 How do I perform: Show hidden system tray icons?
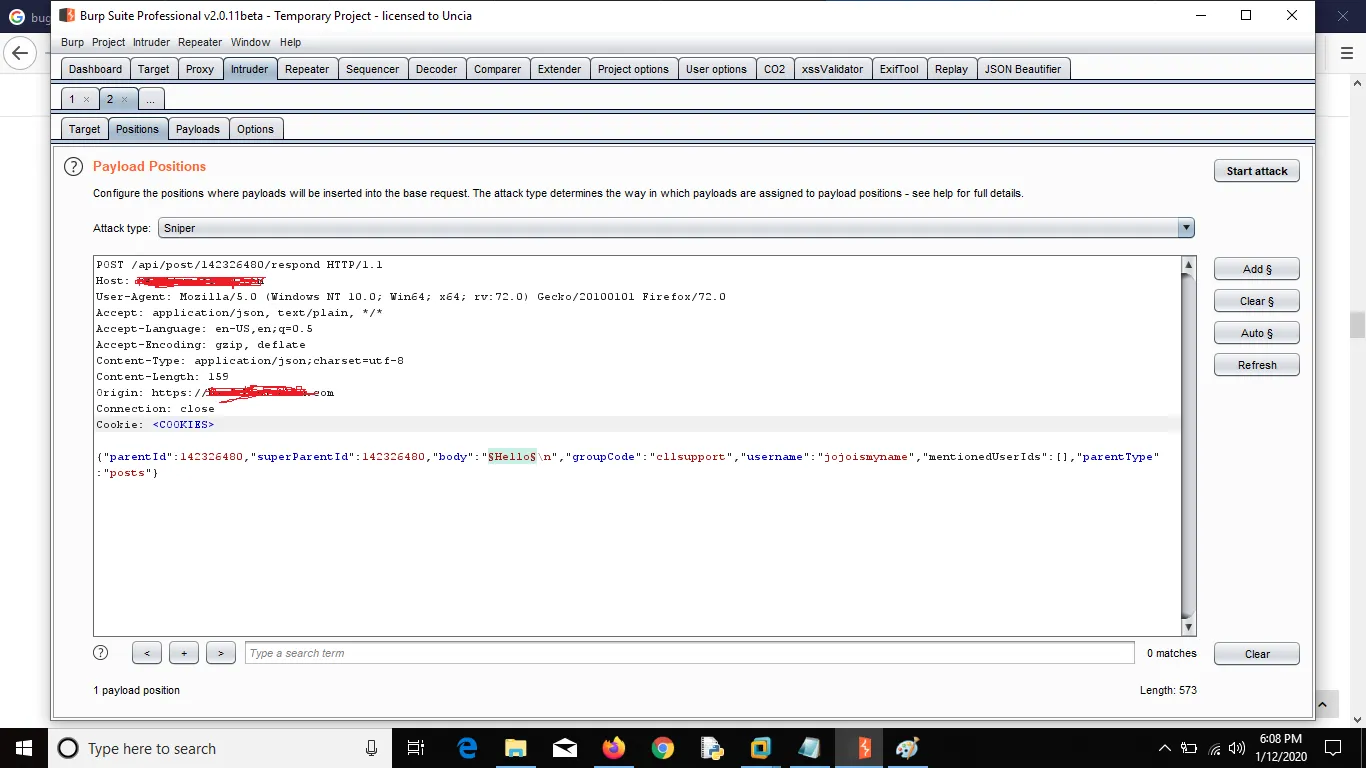(1164, 748)
